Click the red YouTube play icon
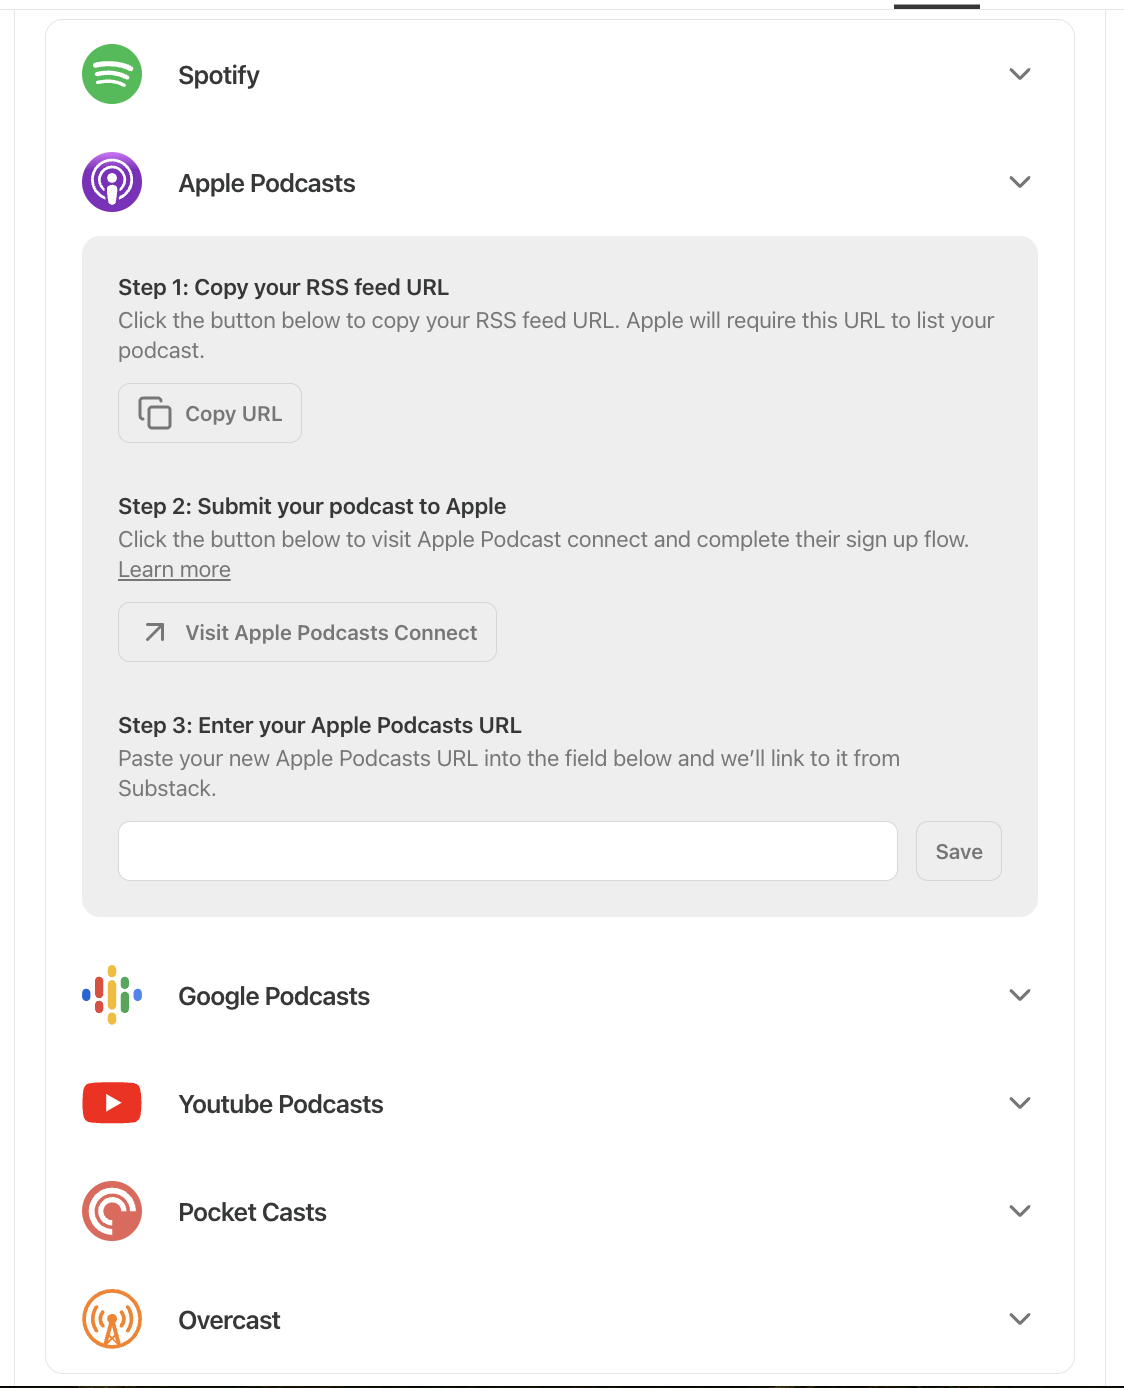Screen dimensions: 1124x1388 click(x=112, y=1103)
